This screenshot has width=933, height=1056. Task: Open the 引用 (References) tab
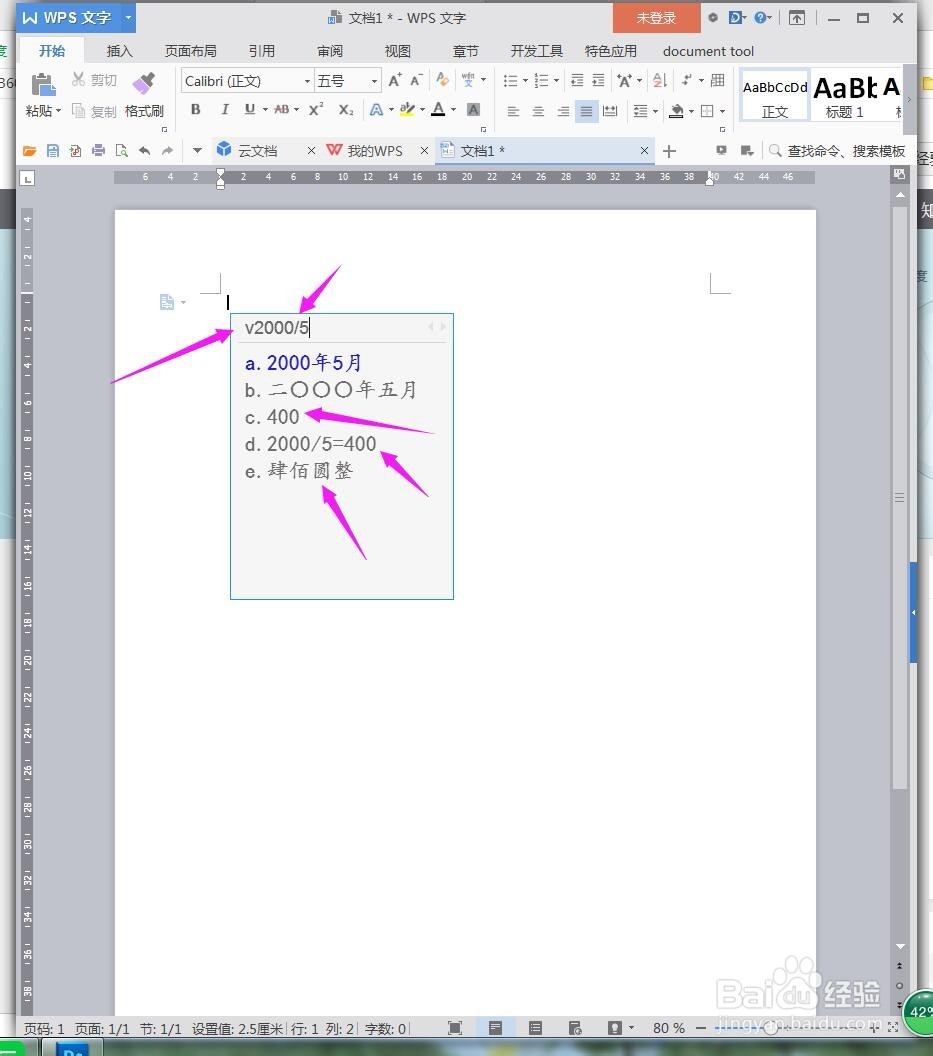[x=261, y=51]
